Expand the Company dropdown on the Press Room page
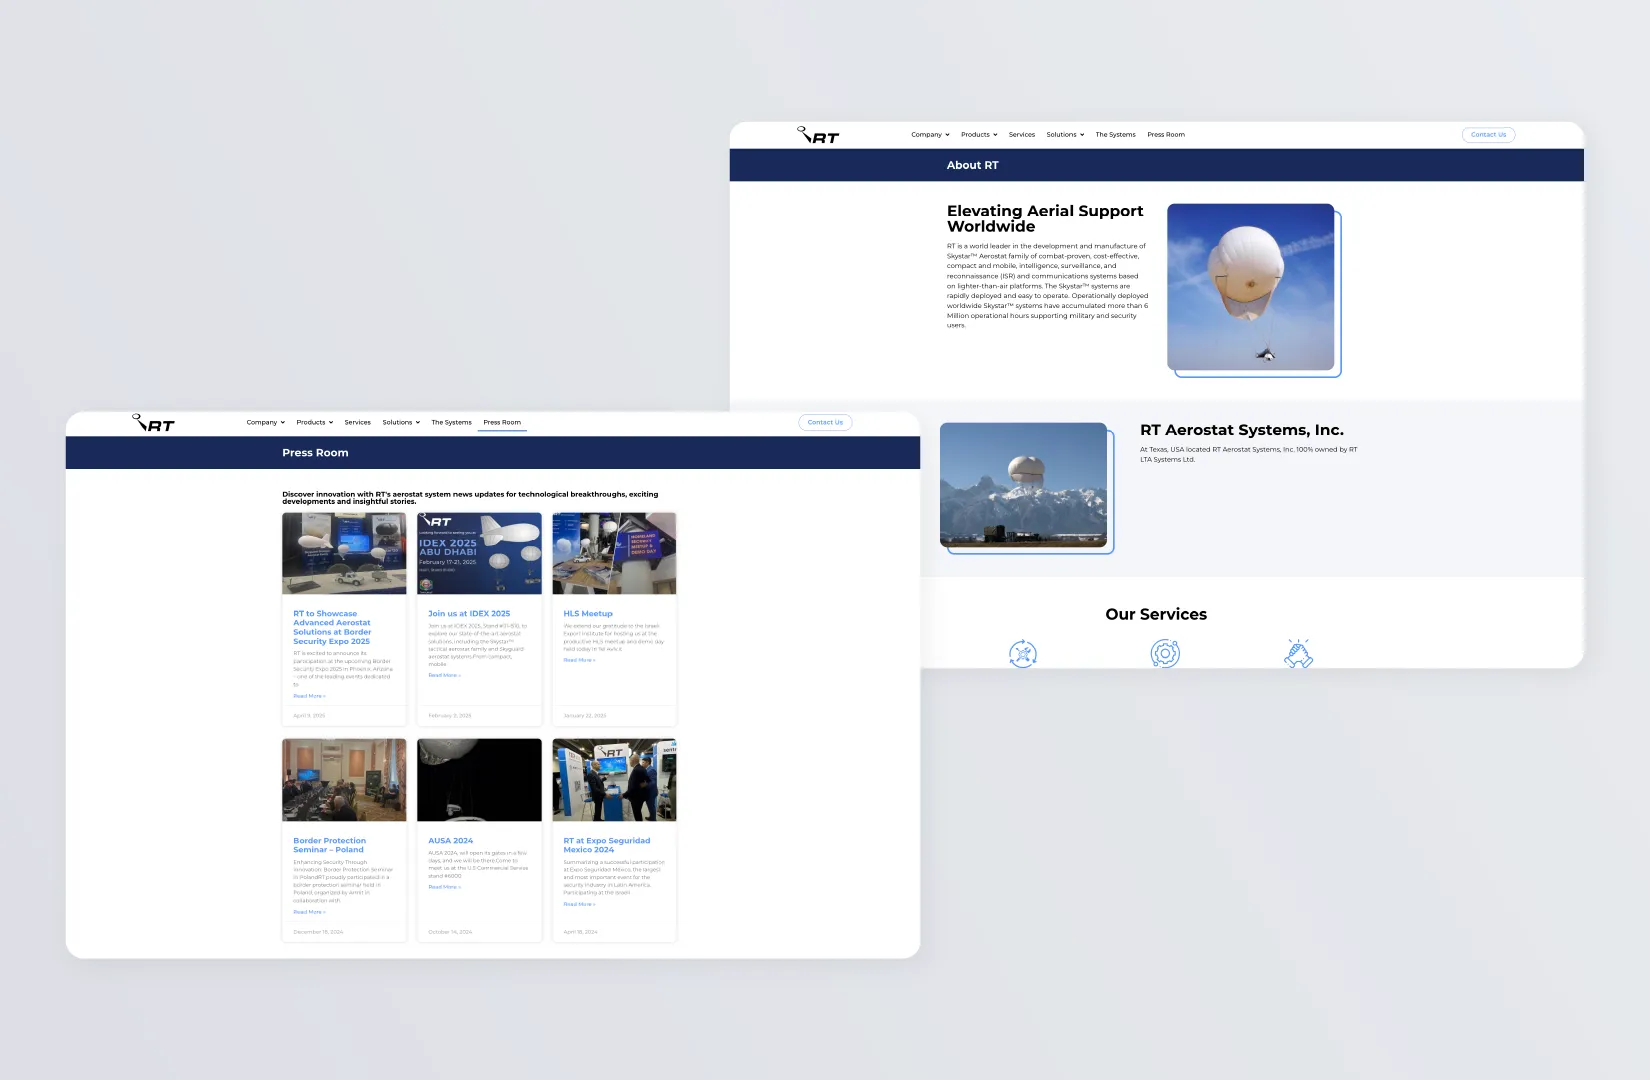The image size is (1650, 1080). tap(266, 422)
